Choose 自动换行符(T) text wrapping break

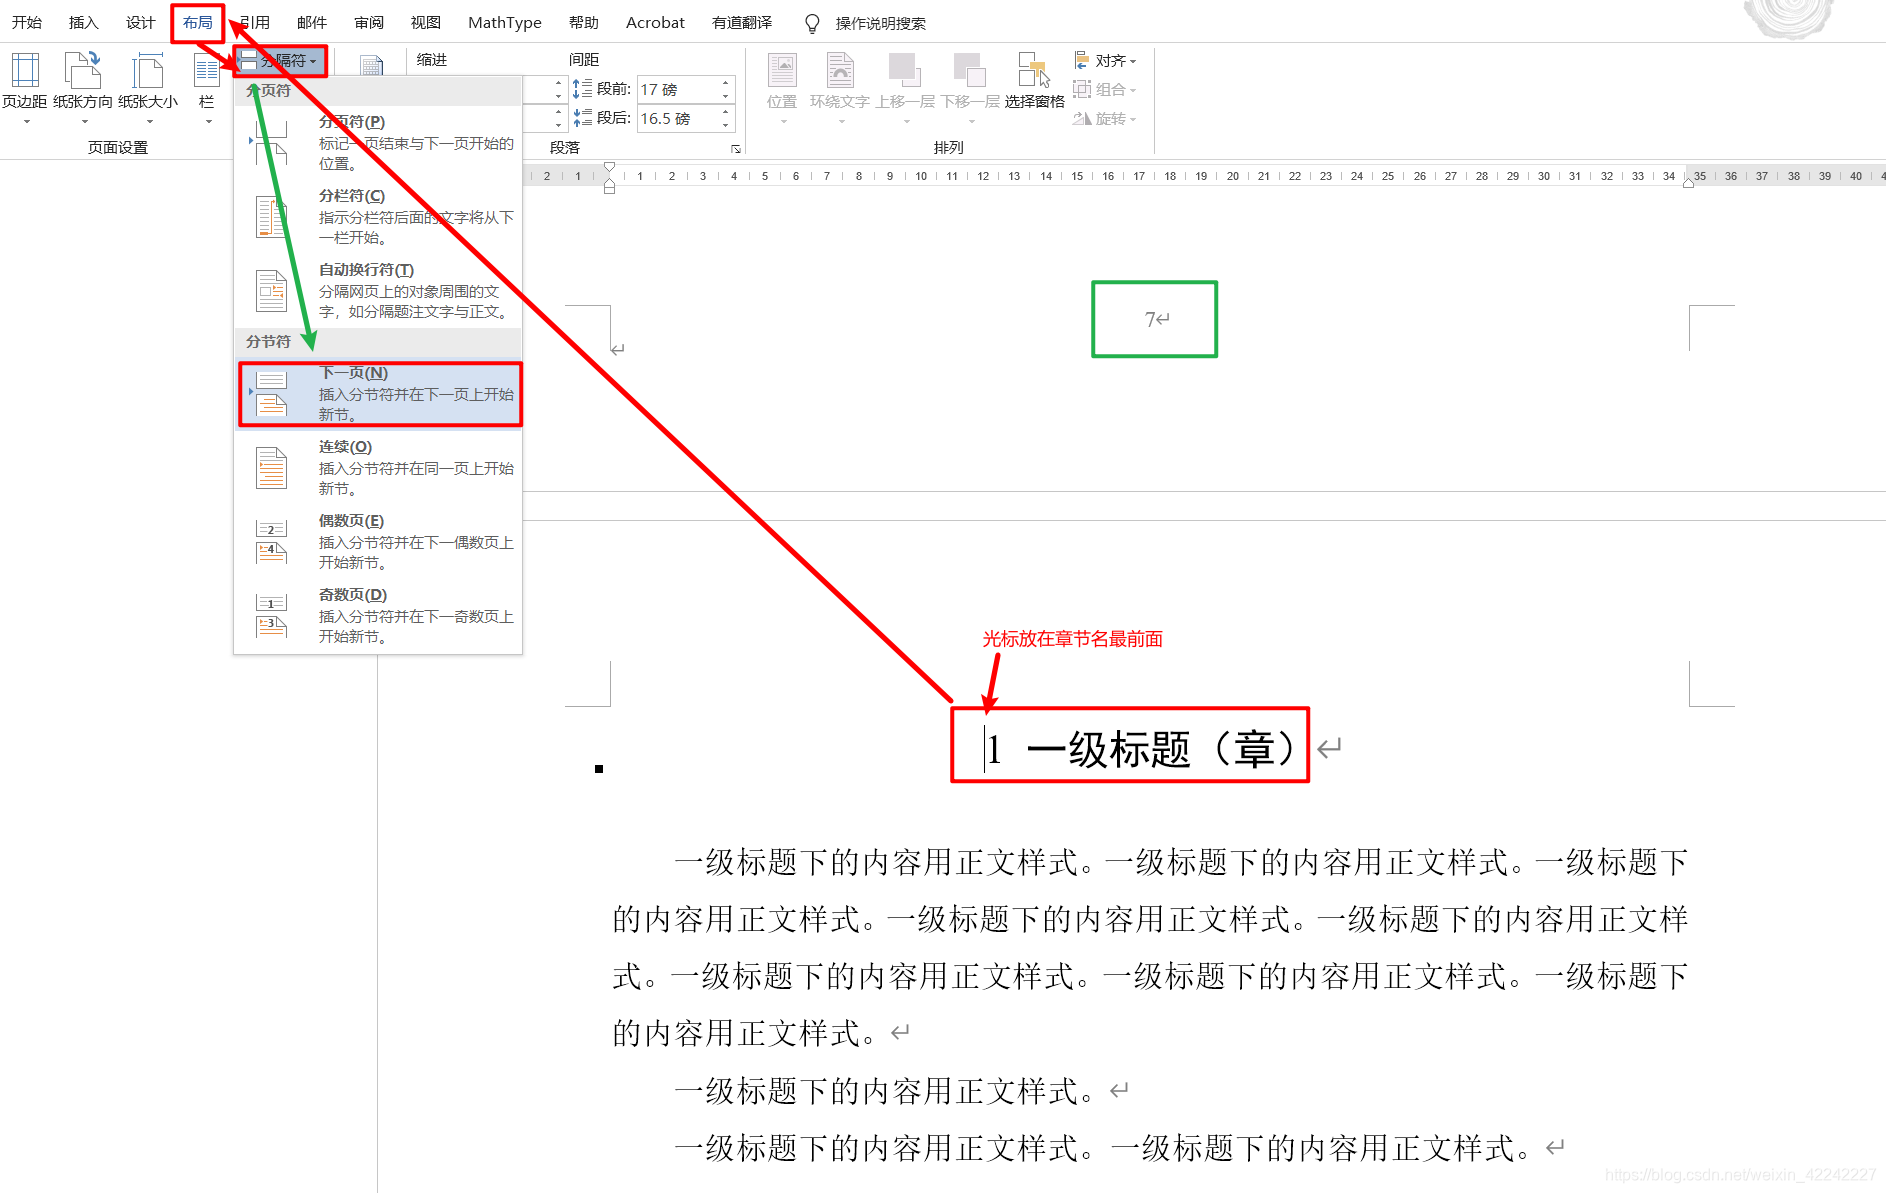378,290
